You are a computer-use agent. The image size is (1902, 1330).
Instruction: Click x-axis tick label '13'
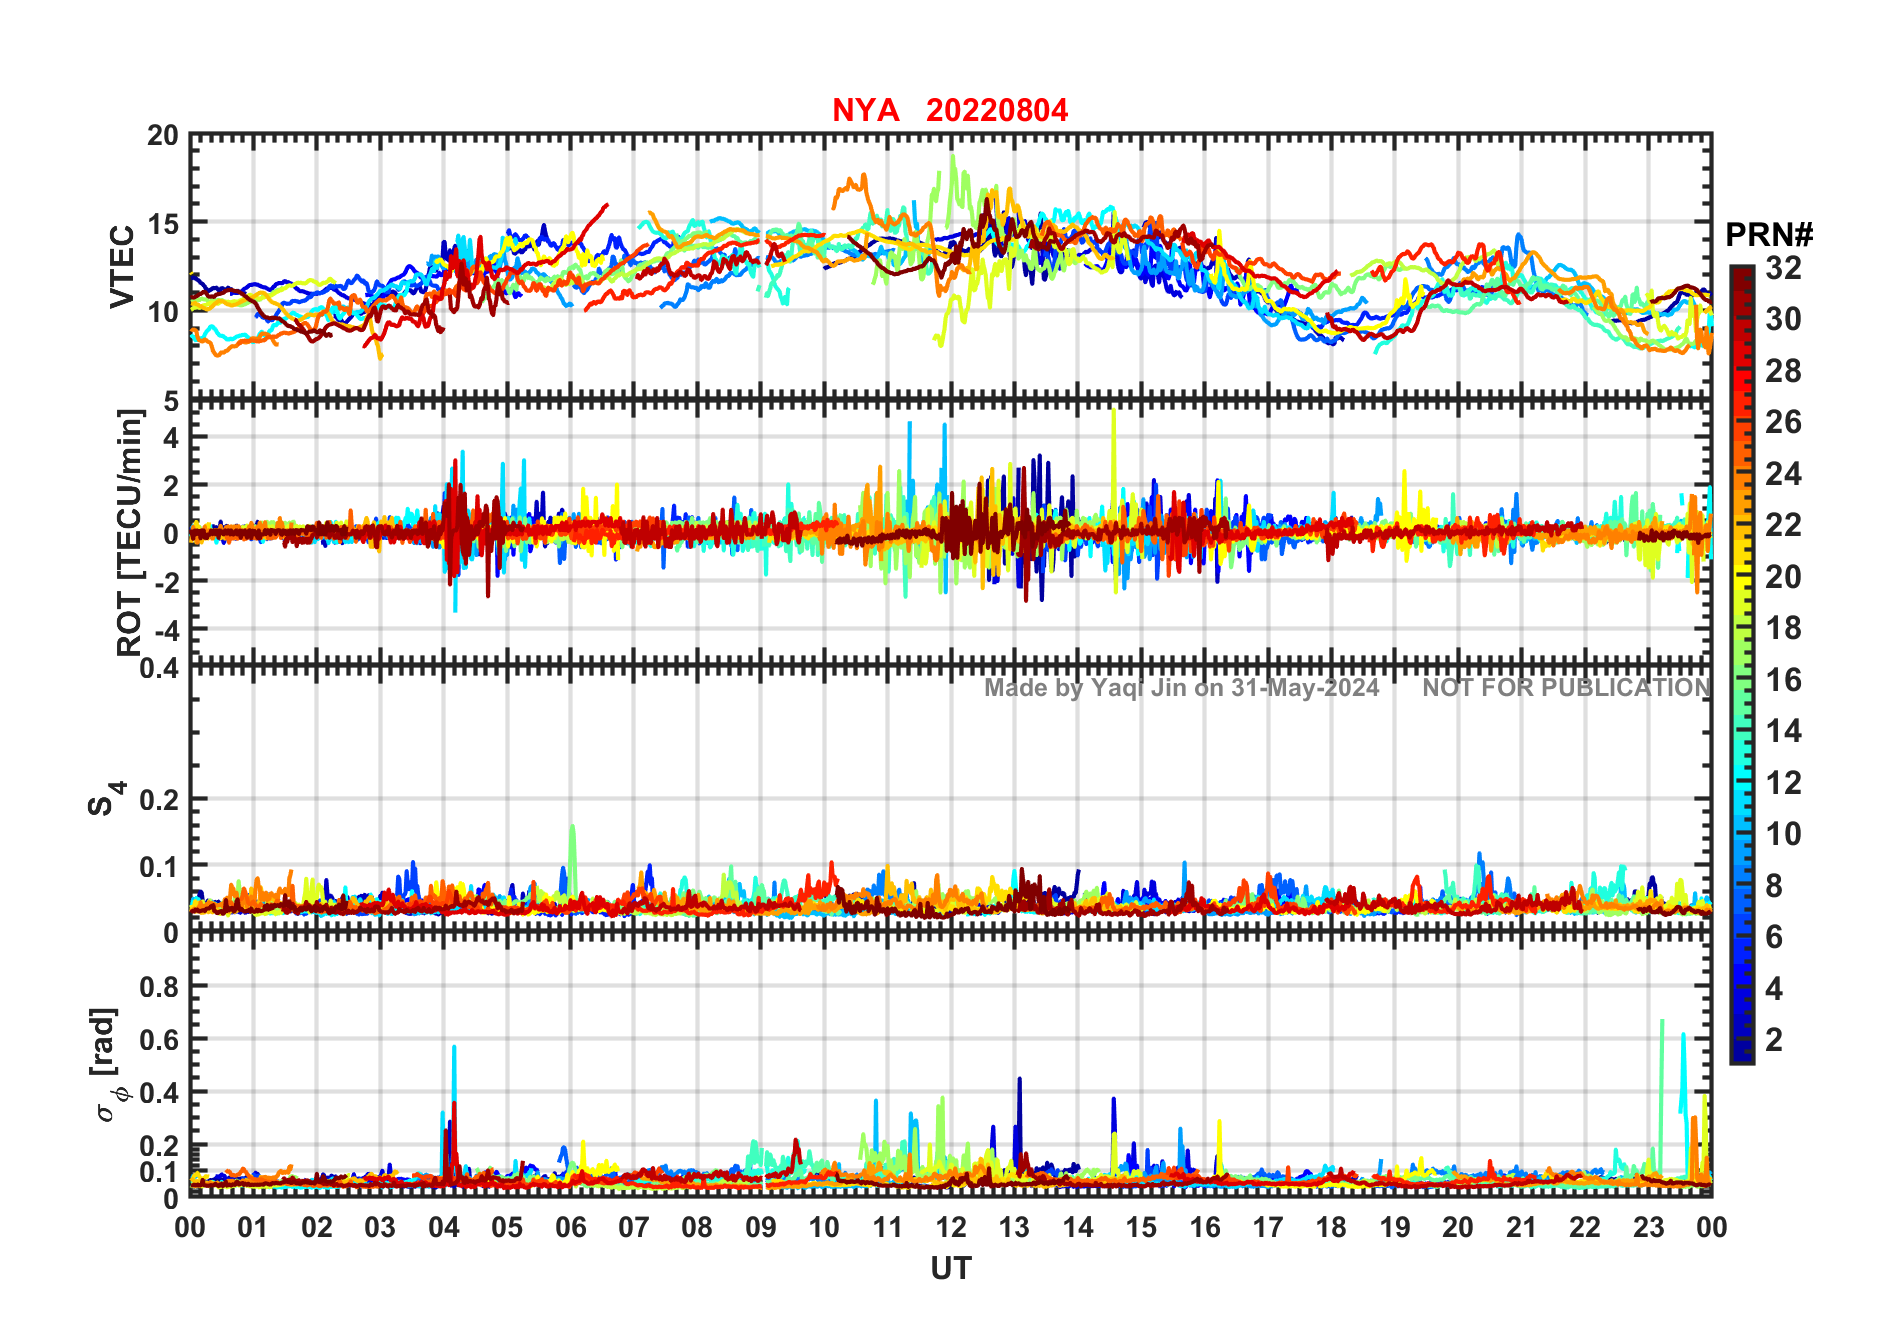[1014, 1227]
